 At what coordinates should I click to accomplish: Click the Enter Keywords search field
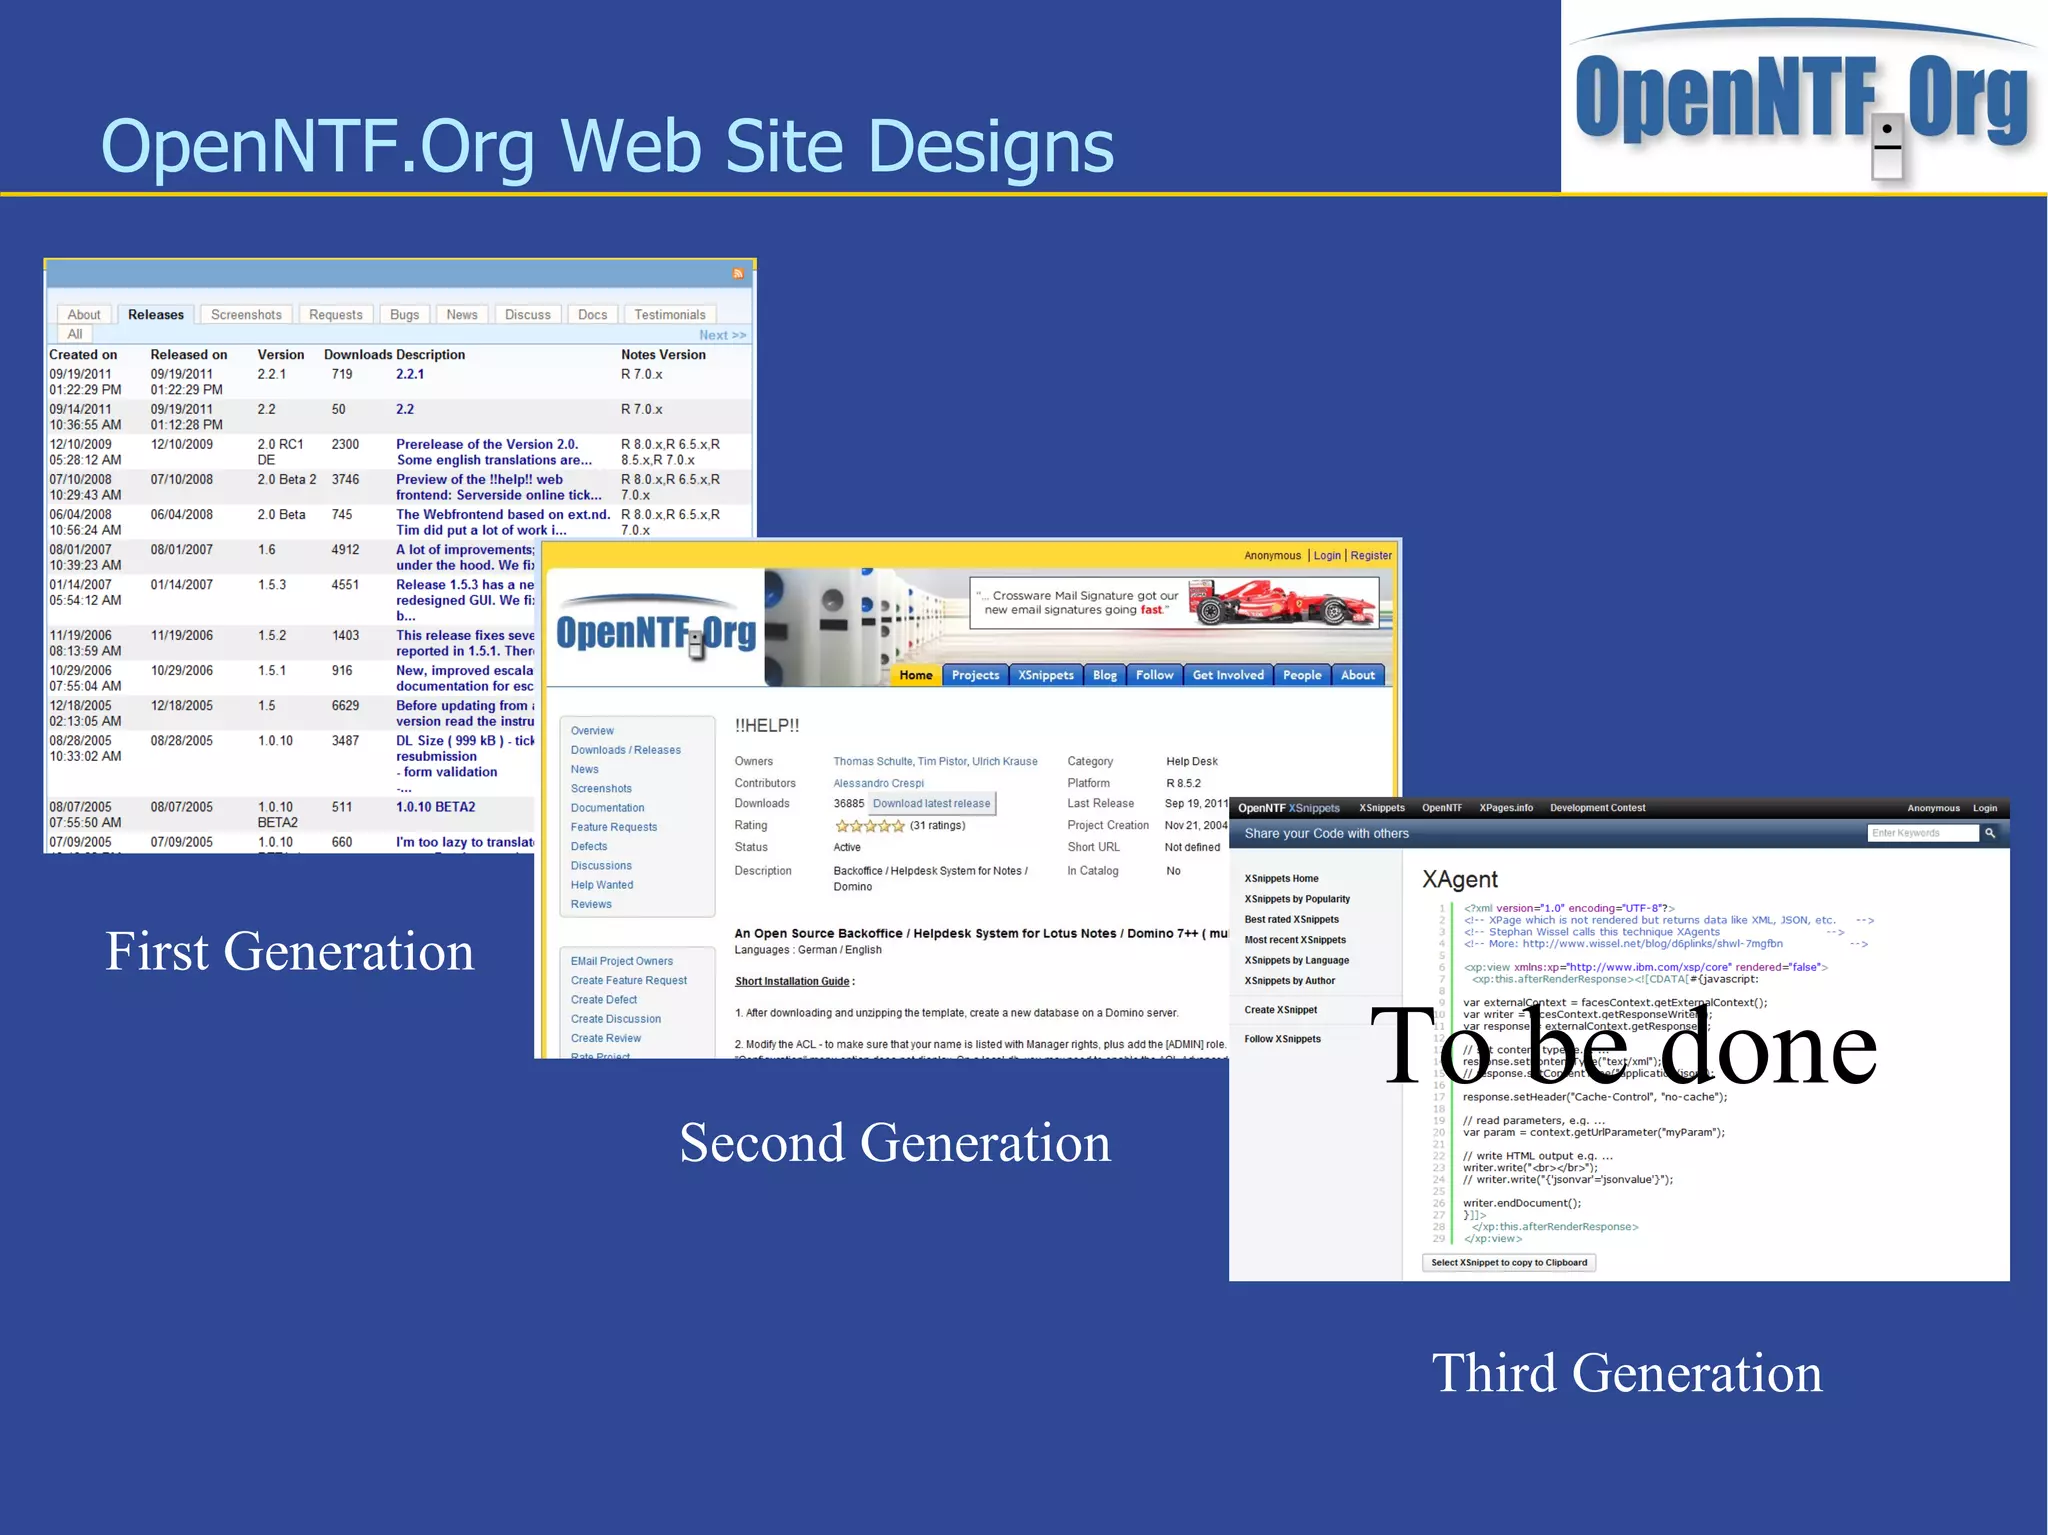[1922, 833]
